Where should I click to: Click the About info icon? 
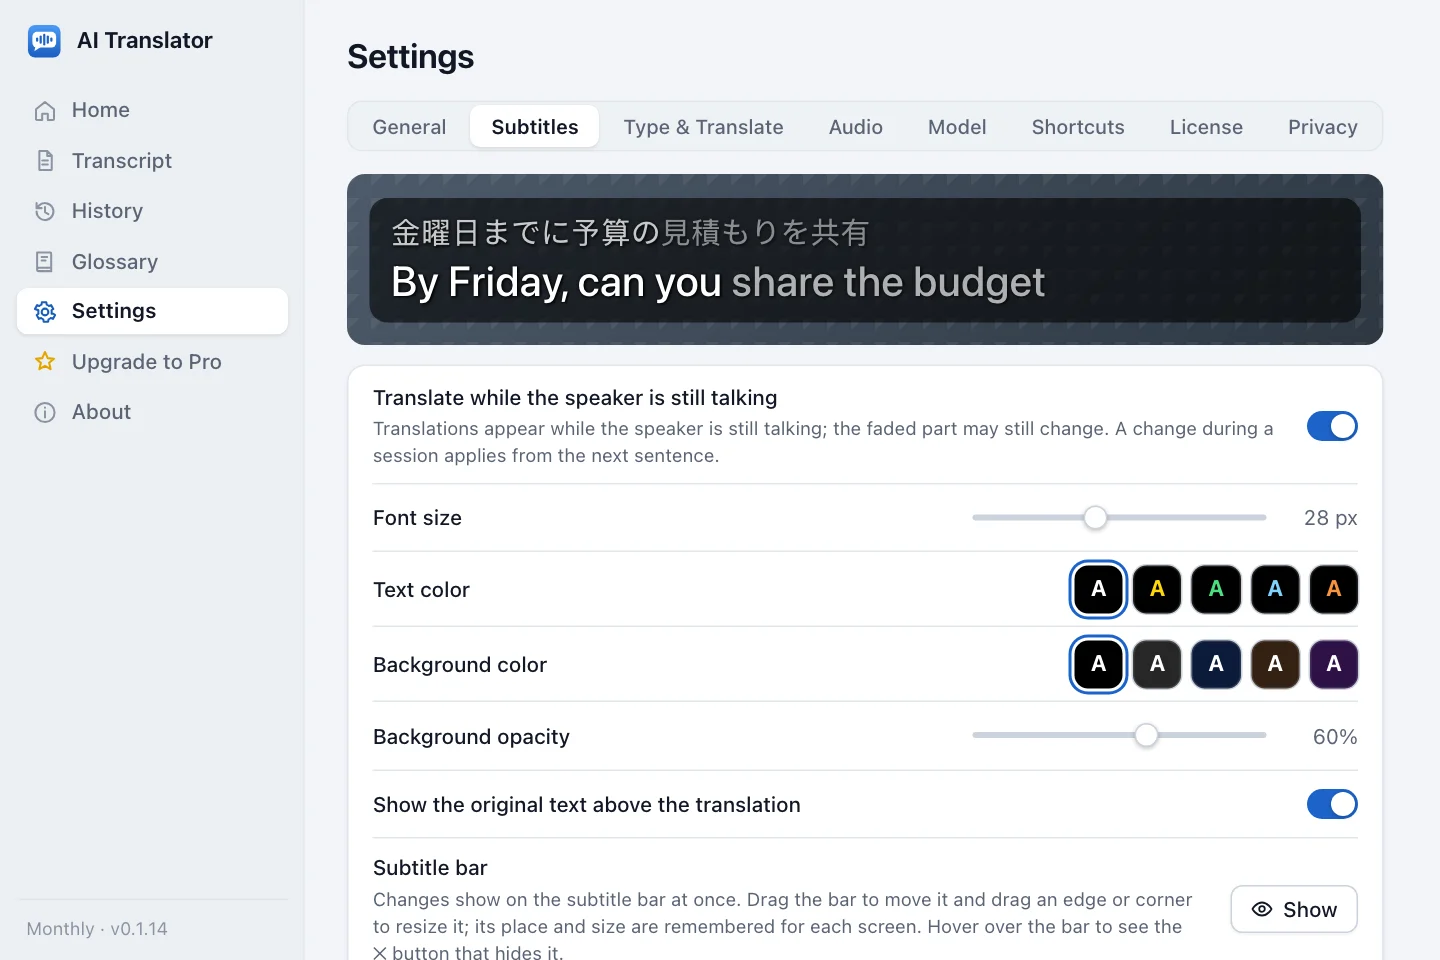(45, 412)
